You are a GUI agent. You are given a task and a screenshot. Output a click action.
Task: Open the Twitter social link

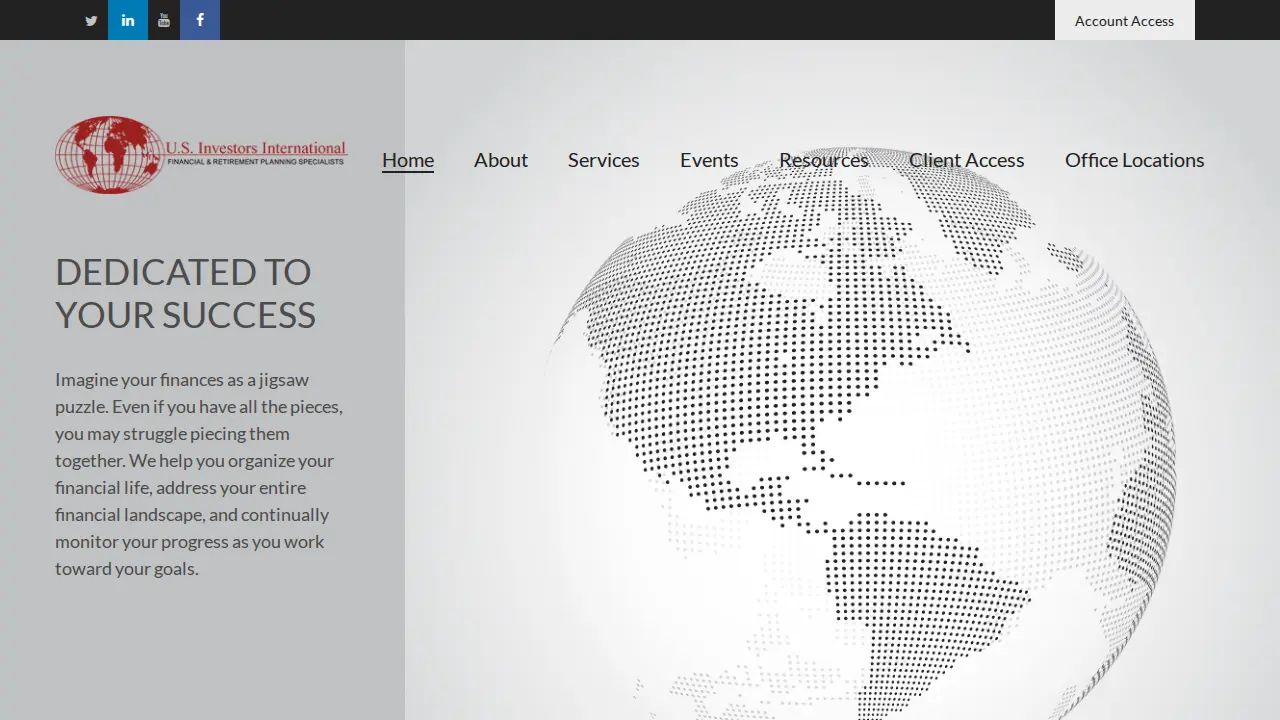tap(91, 20)
